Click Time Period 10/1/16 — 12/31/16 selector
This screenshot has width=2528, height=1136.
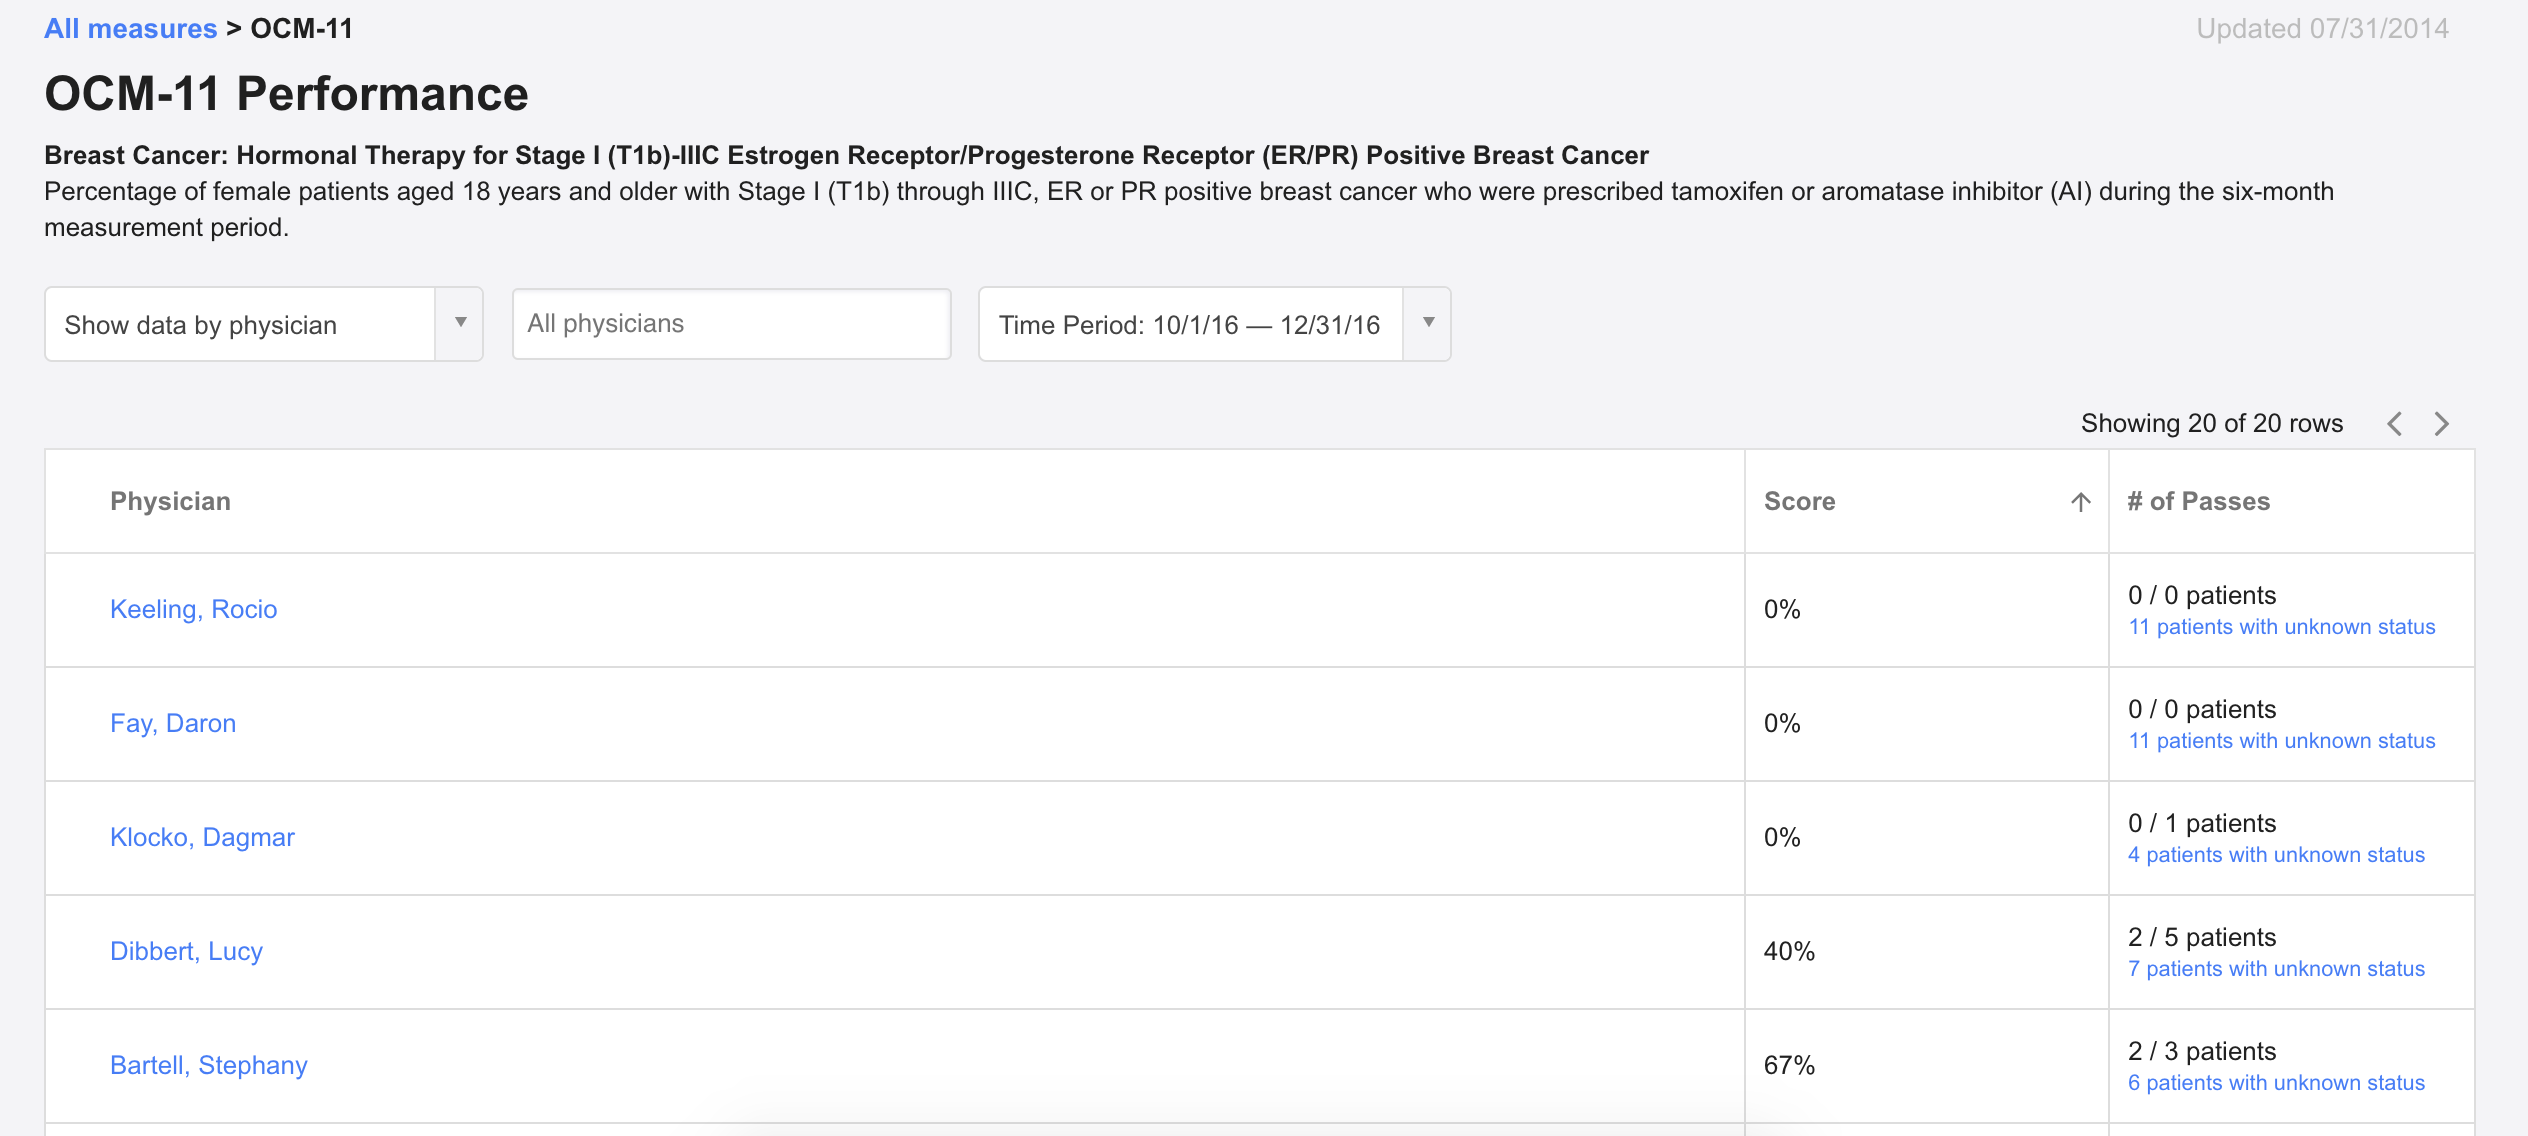tap(1214, 324)
